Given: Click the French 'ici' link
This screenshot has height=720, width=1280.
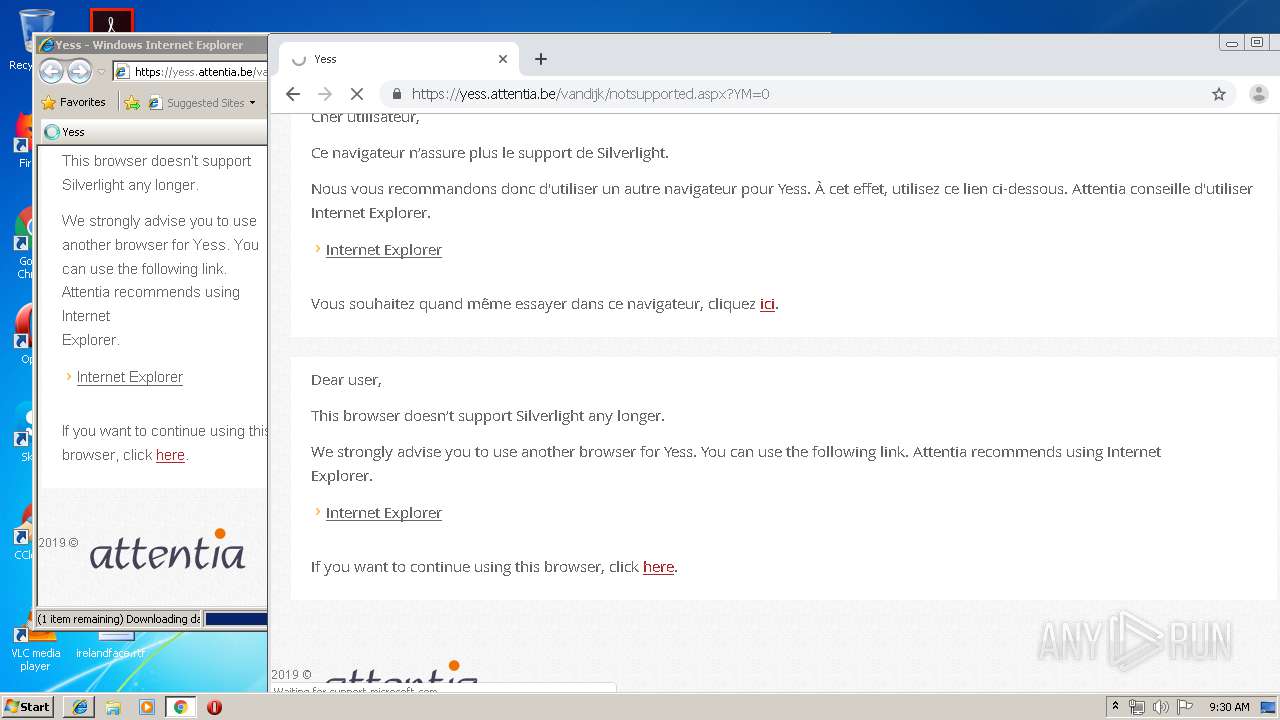Looking at the screenshot, I should [767, 304].
